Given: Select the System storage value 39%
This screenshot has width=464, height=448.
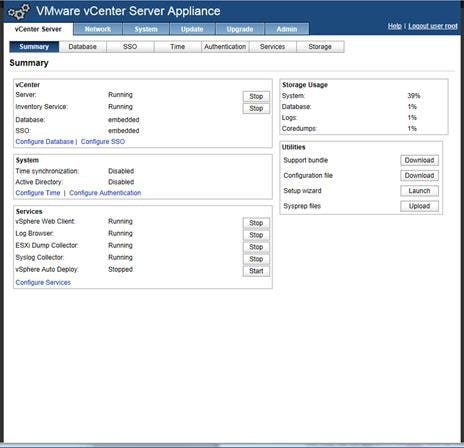Looking at the screenshot, I should click(414, 96).
